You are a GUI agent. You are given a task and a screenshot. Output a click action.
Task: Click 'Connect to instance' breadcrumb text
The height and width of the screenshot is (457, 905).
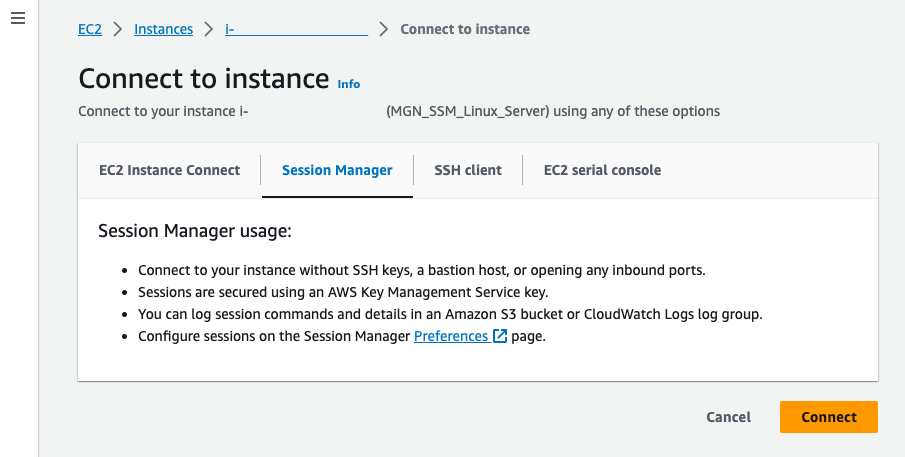(x=465, y=29)
